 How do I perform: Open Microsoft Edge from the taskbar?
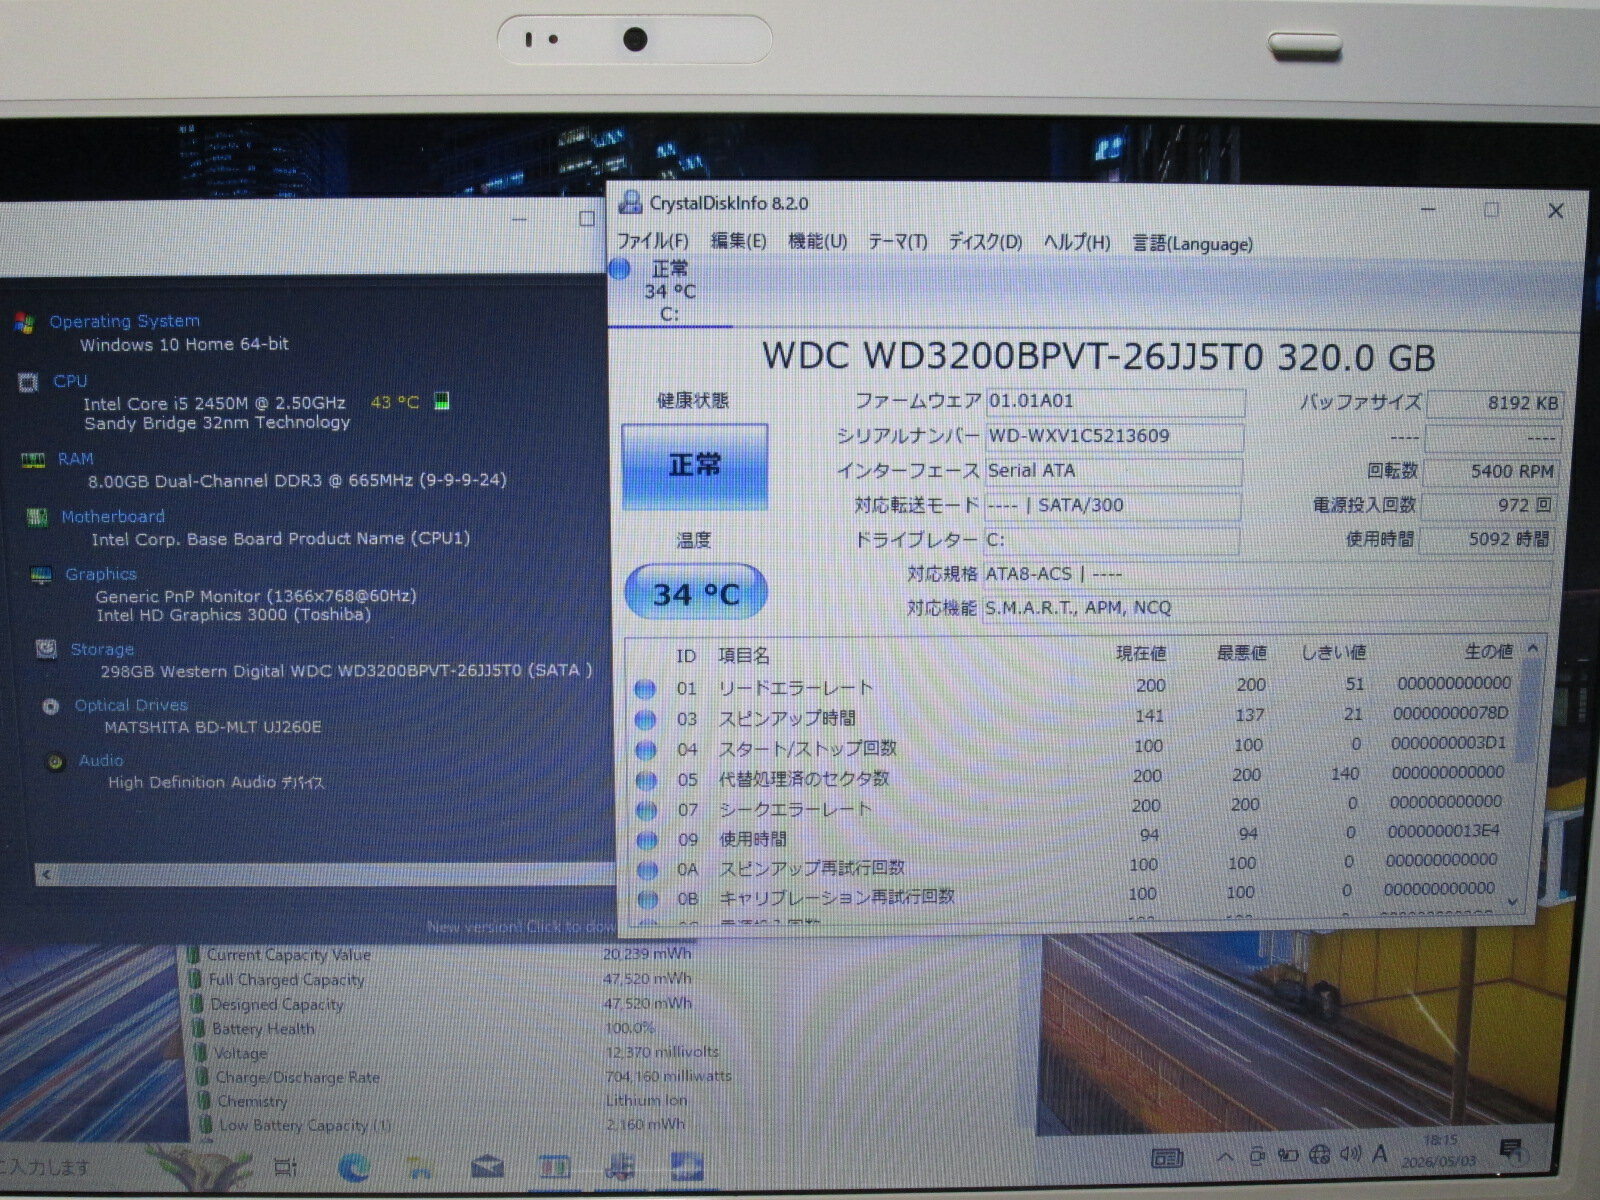coord(354,1167)
